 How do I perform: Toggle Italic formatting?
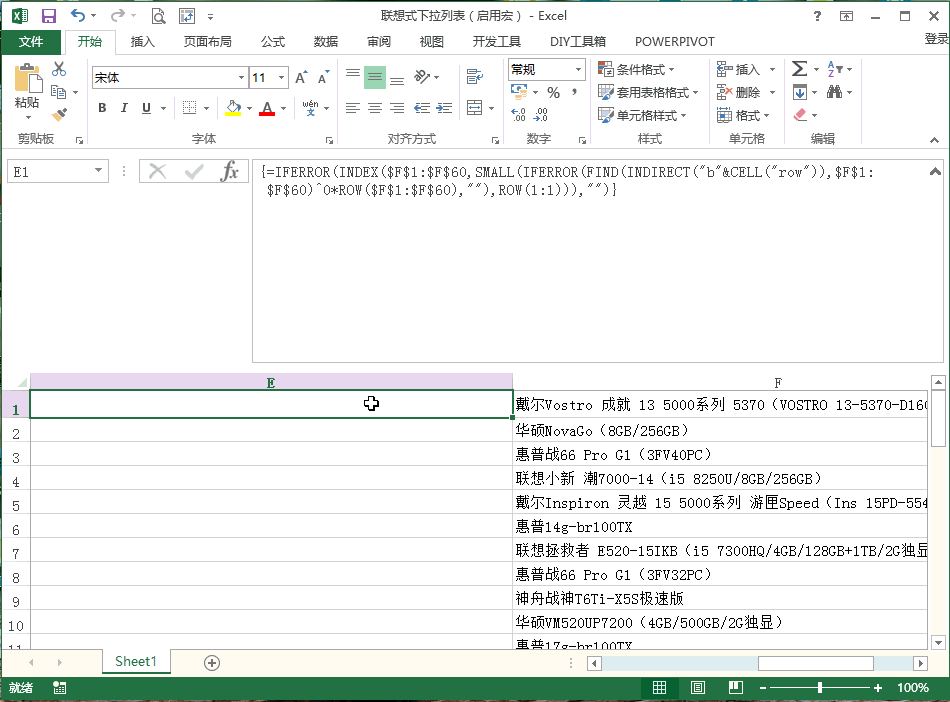click(124, 108)
